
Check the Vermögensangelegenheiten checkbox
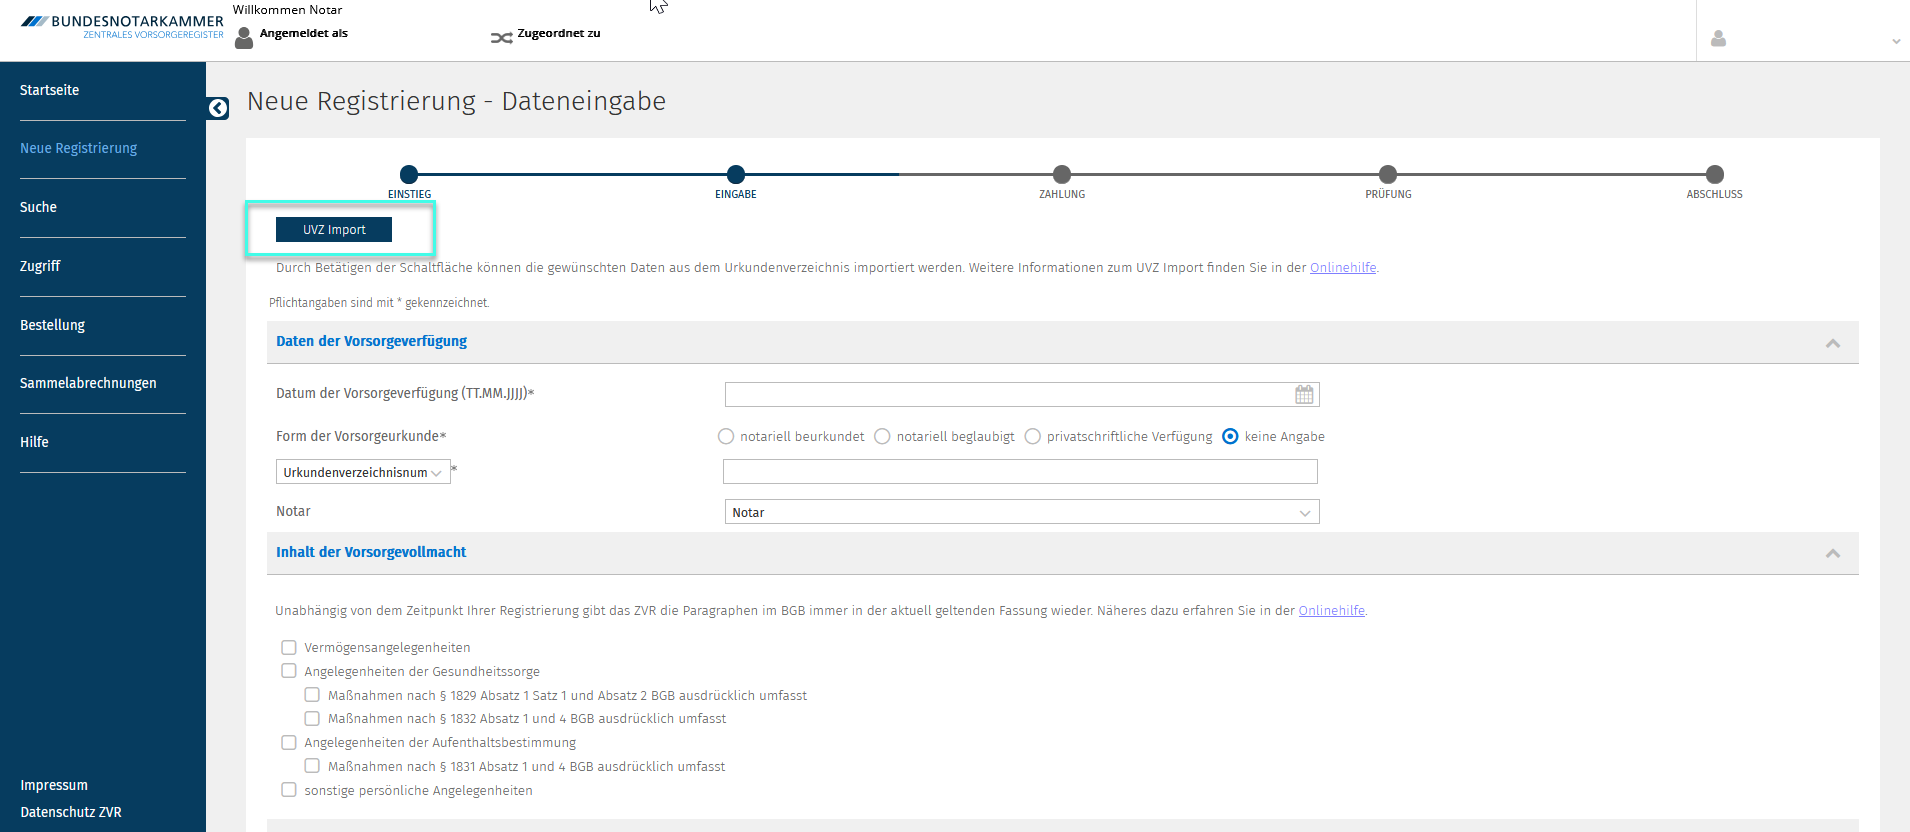289,647
